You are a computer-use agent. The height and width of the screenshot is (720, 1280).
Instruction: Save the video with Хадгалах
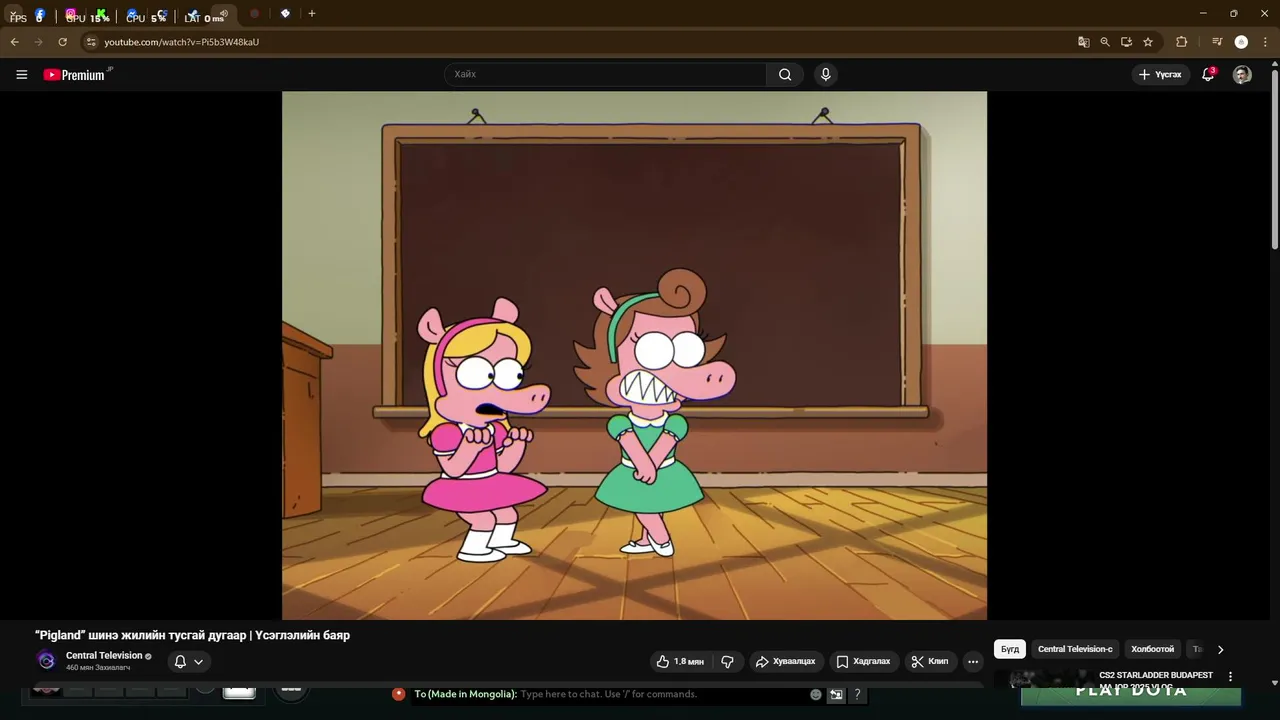point(863,661)
